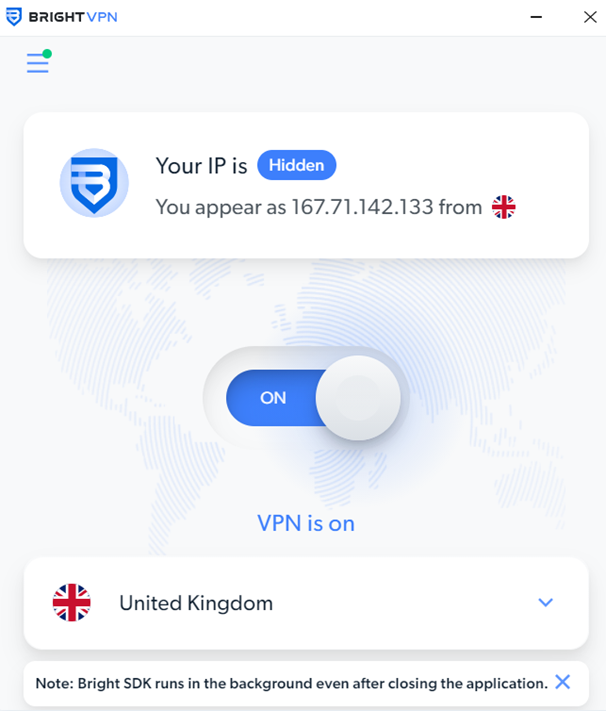
Task: Click the white round knob of VPN switch
Action: pyautogui.click(x=358, y=398)
